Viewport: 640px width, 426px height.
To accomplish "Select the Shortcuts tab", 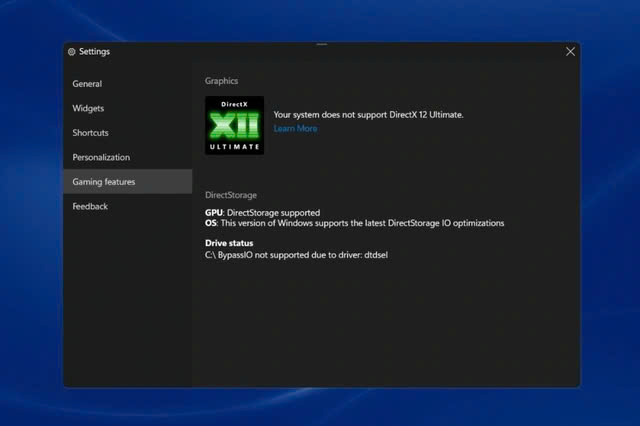I will 90,133.
